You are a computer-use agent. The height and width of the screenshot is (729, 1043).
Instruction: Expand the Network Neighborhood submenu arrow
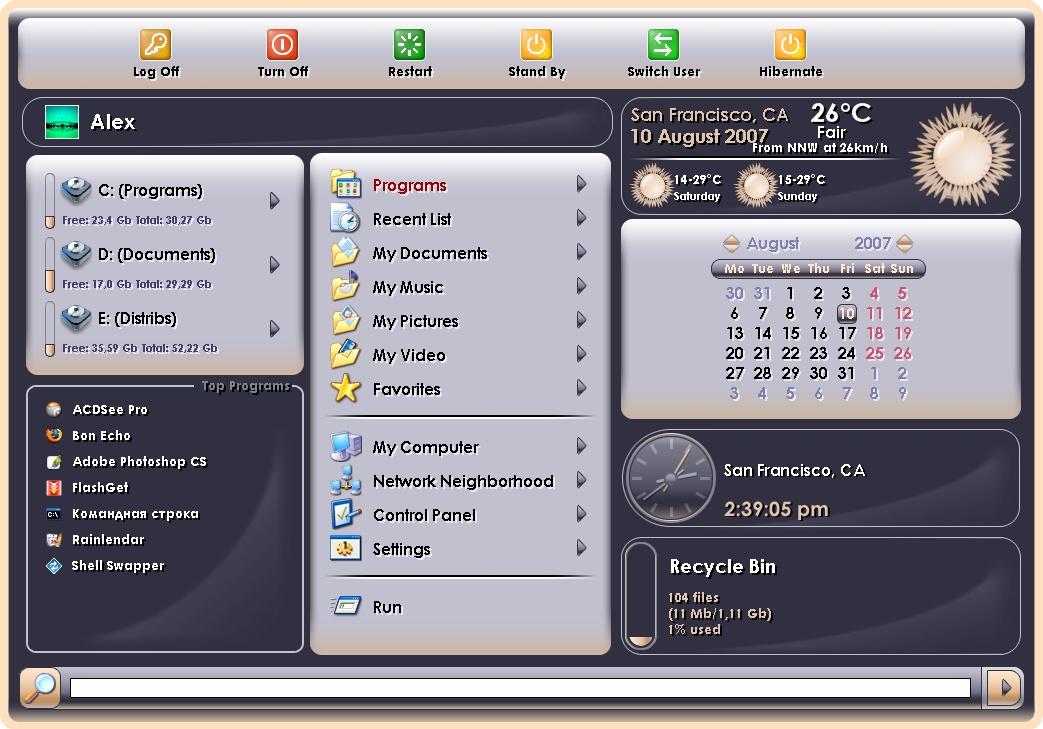point(581,479)
